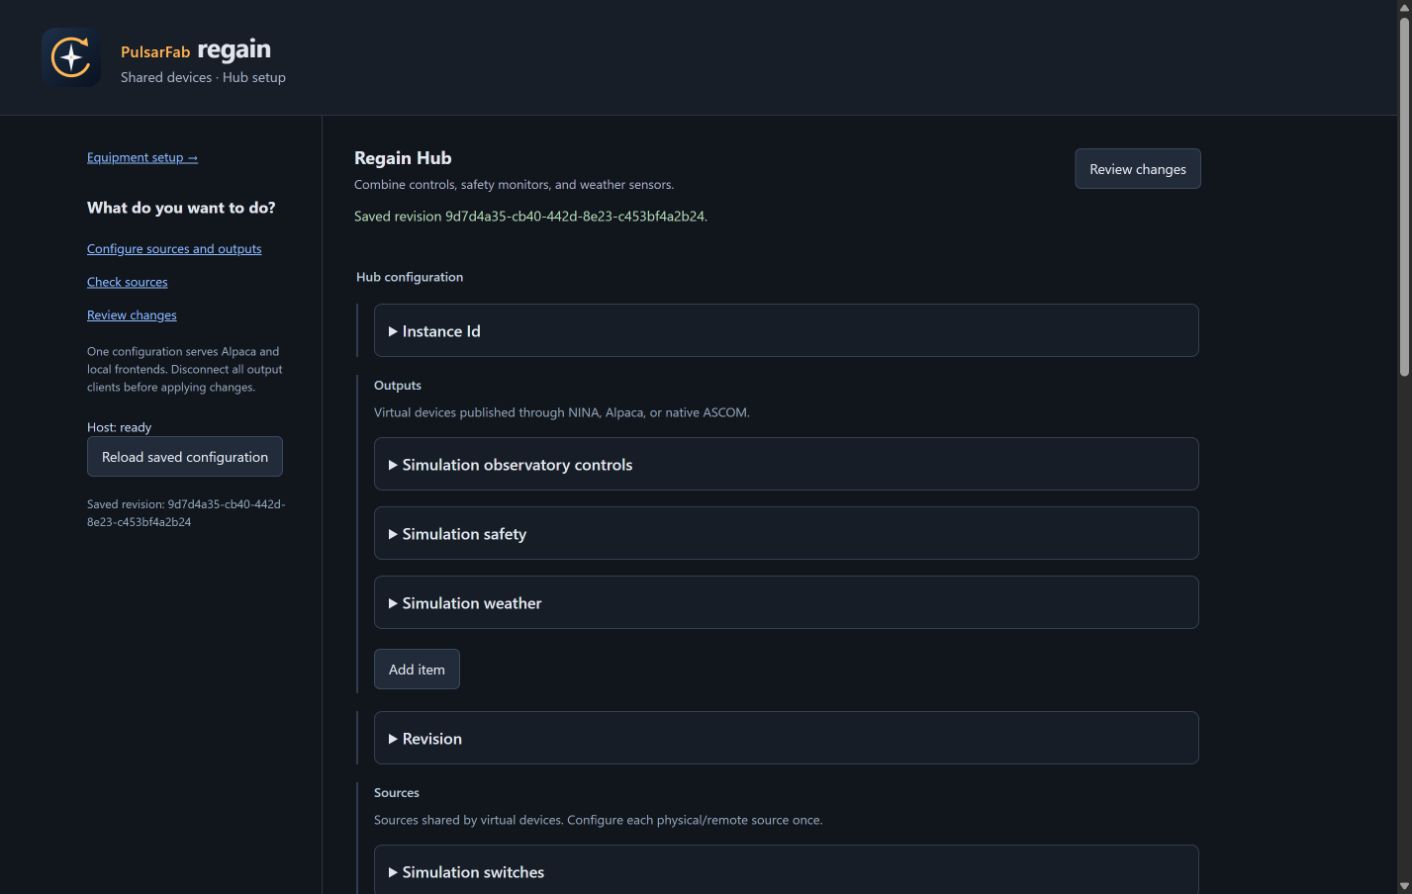
Task: Click the sidebar Saved revision id text
Action: [186, 513]
